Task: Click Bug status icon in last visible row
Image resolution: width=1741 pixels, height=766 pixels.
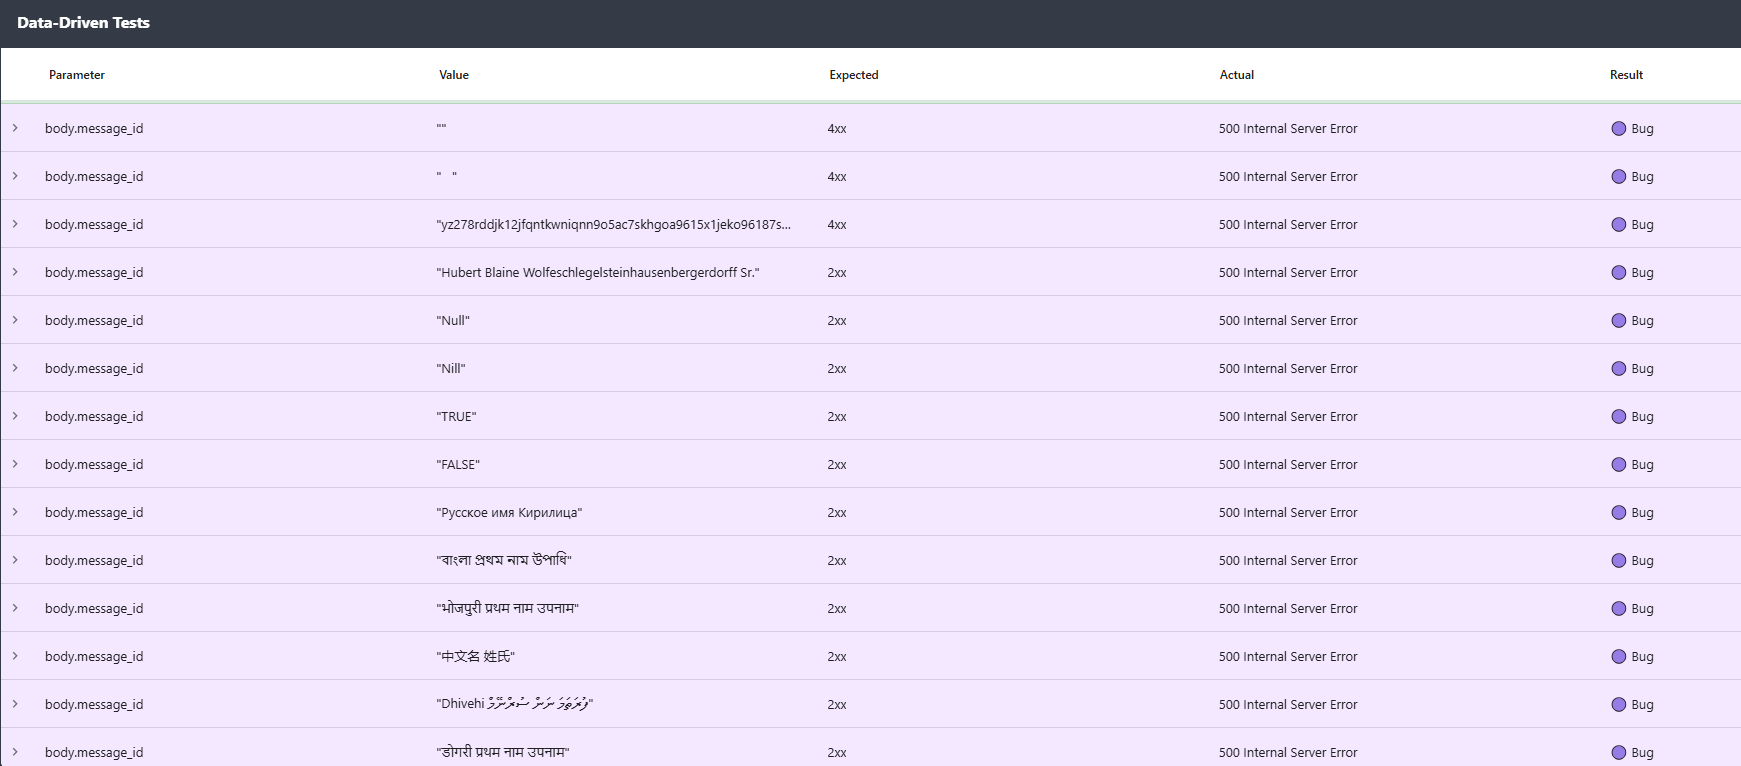Action: pos(1618,752)
